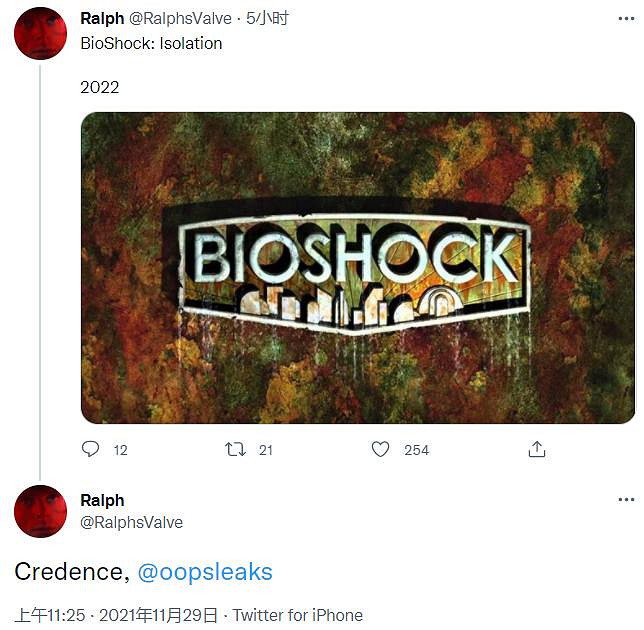Click the BioShock: Isolation tweet text
Viewport: 644px width, 630px height.
[151, 43]
